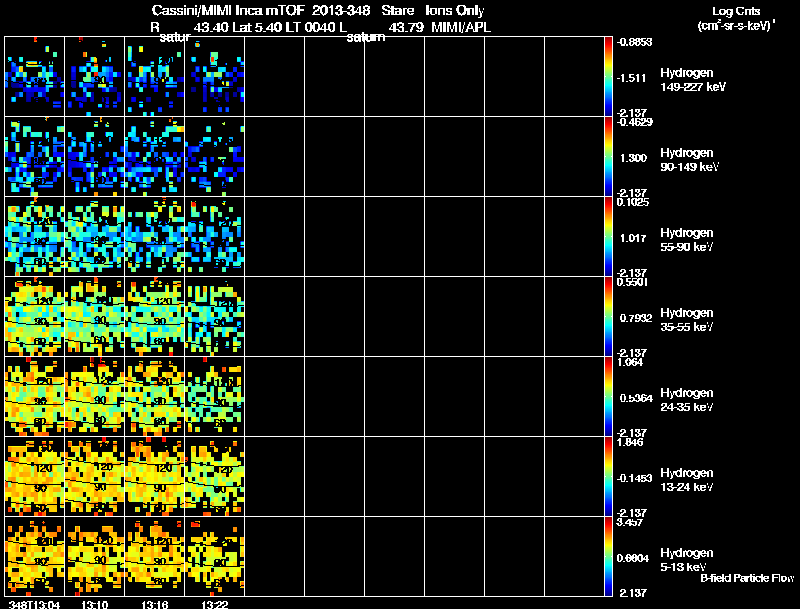Open the Hydrogen 149-227 keV image at 13:10
Image resolution: width=800 pixels, height=609 pixels.
(x=94, y=77)
